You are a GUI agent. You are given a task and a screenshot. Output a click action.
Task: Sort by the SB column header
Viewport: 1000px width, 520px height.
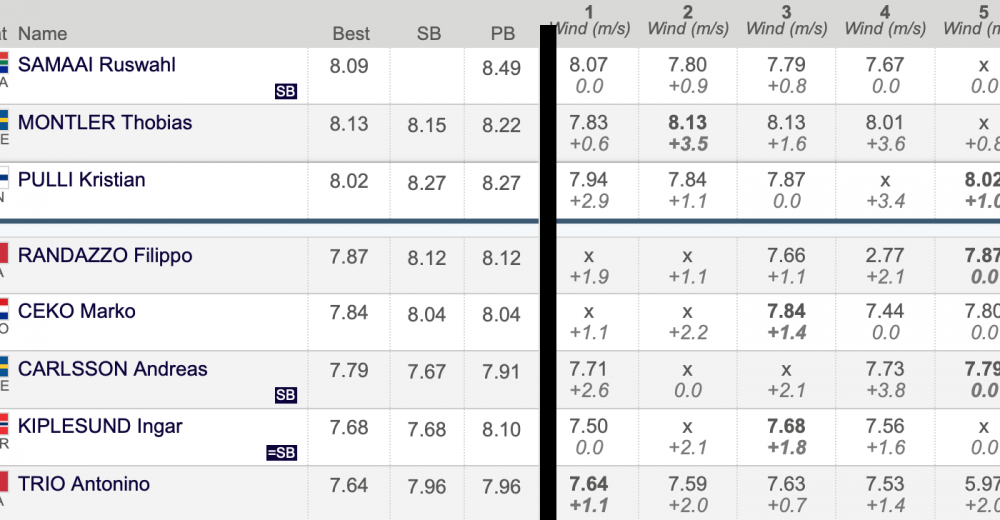tap(429, 33)
